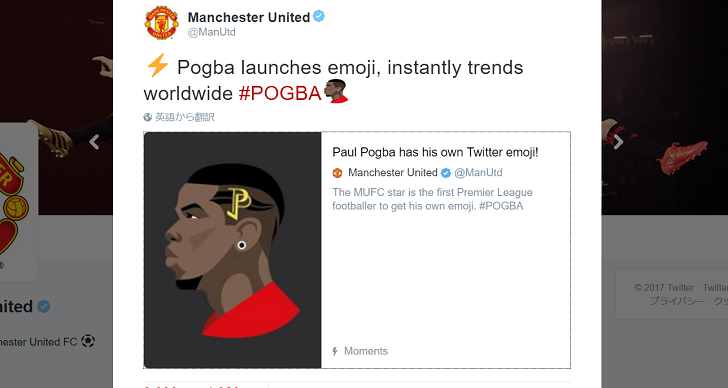Click the 英語から翻訳 translate link
This screenshot has height=388, width=728.
tap(185, 117)
